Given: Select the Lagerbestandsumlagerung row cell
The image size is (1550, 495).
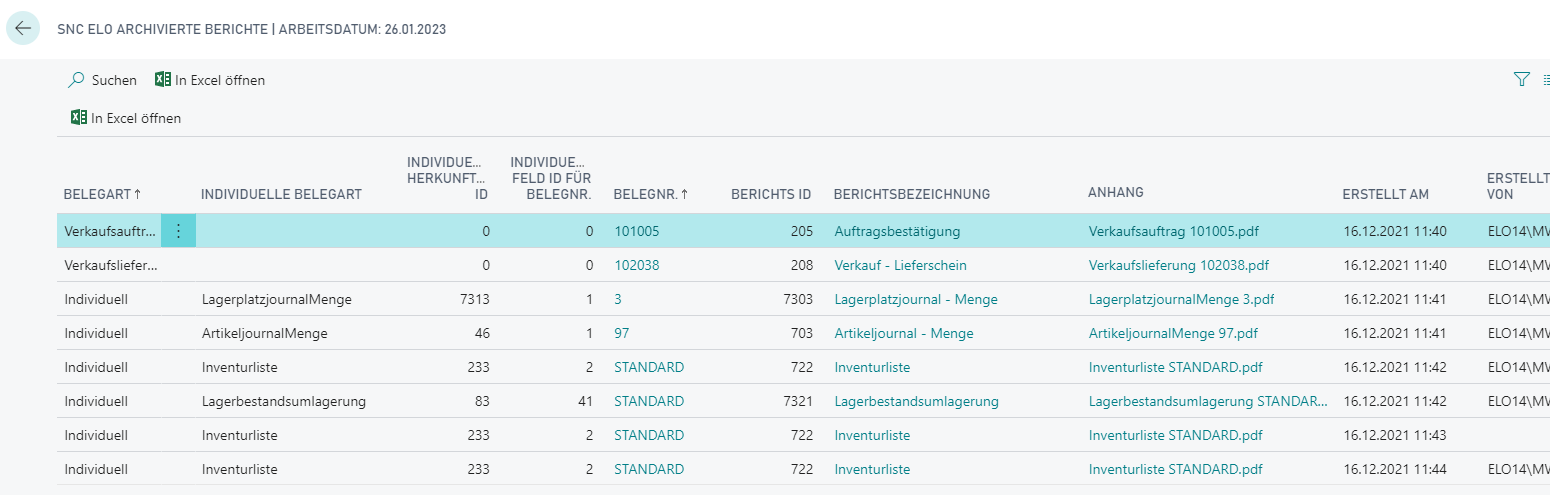Looking at the screenshot, I should coord(283,401).
